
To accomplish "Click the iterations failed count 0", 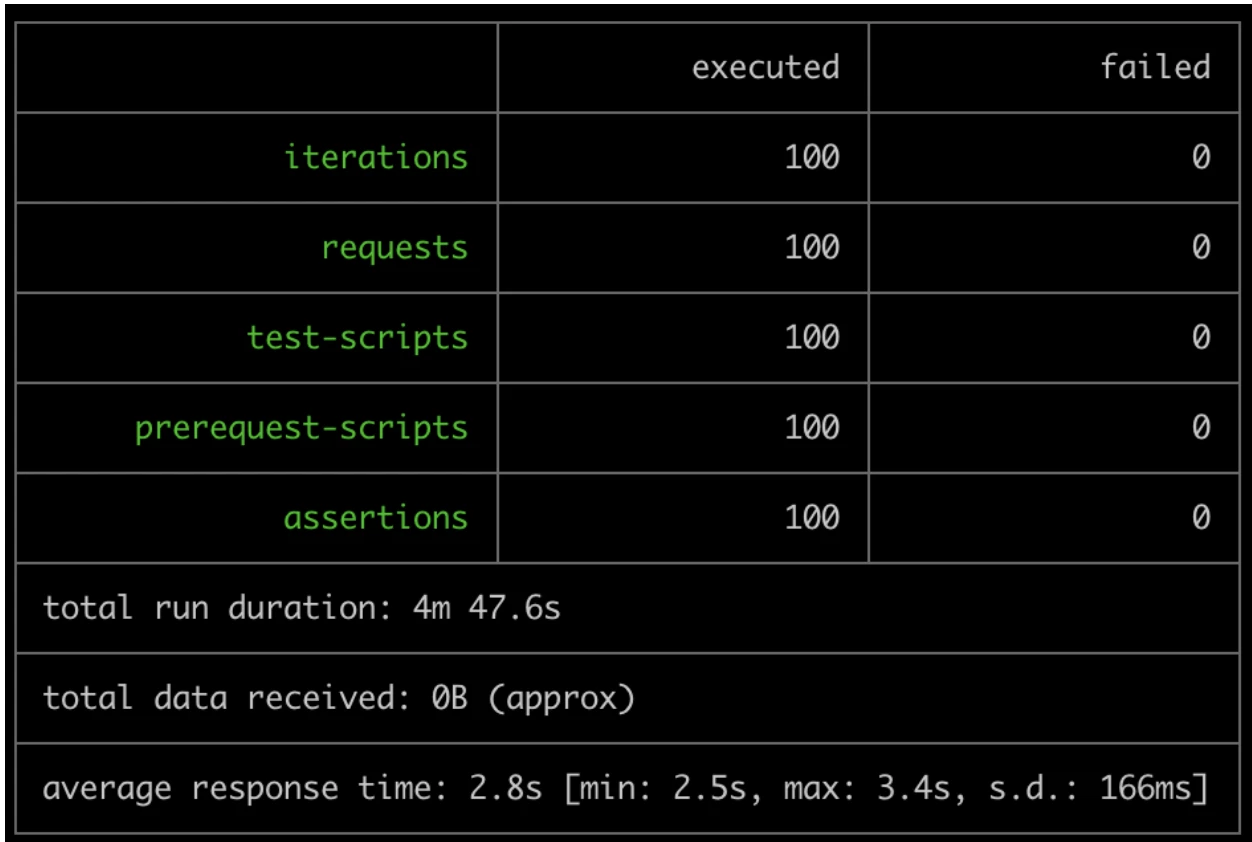I will [1201, 157].
